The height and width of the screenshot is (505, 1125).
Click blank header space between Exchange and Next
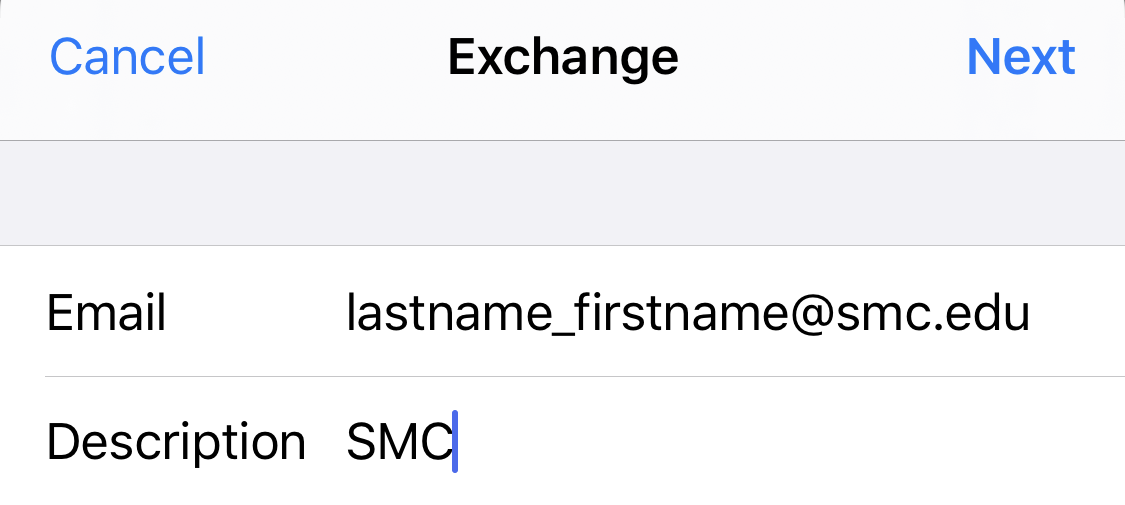822,57
